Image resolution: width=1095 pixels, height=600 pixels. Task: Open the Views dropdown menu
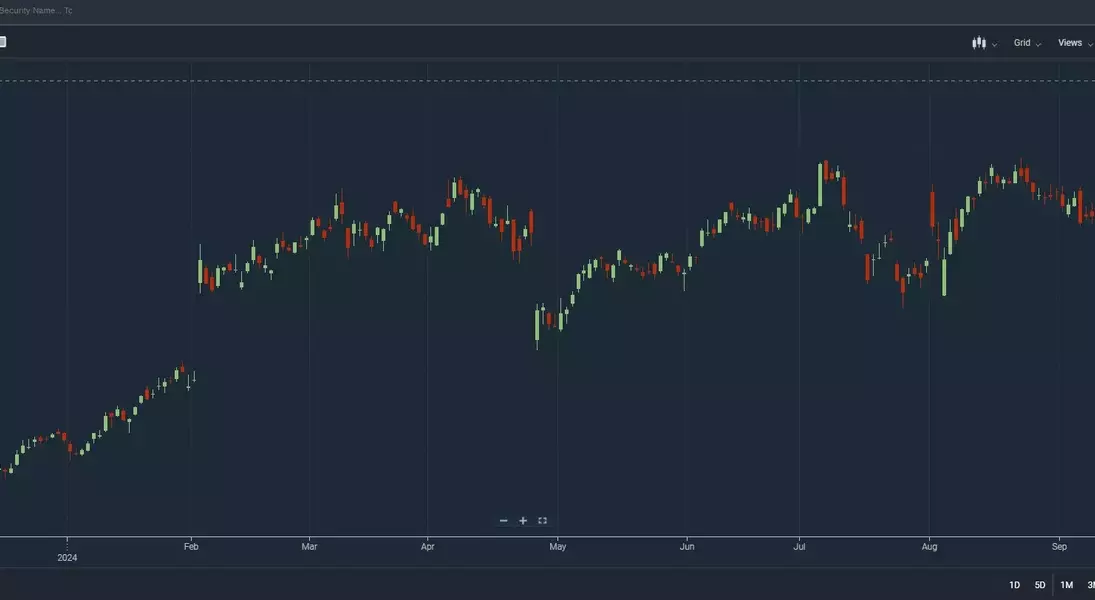point(1075,43)
